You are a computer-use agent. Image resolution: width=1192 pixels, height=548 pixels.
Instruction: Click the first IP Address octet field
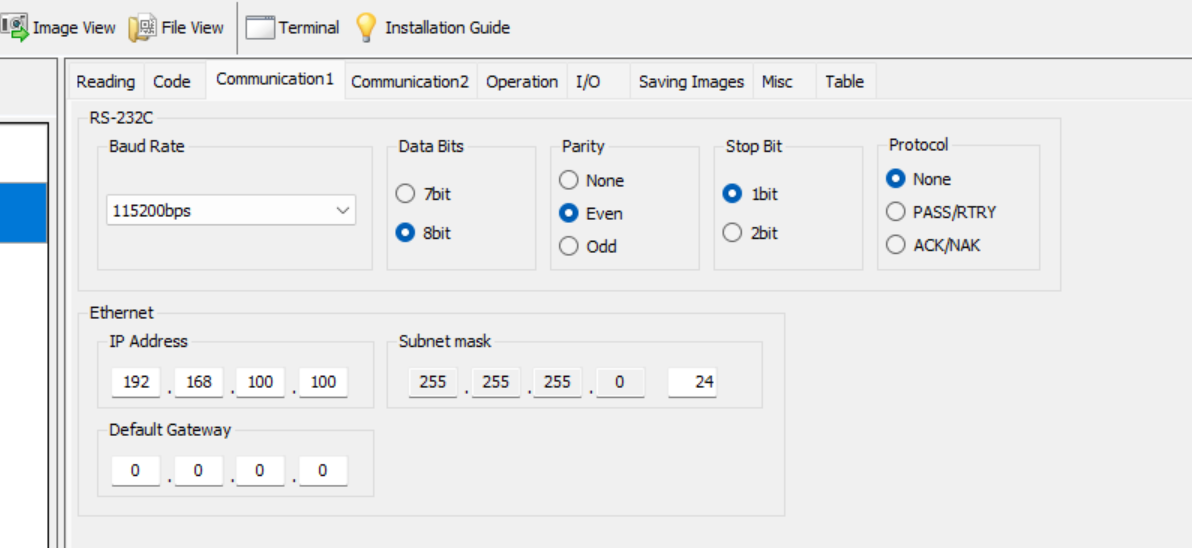pyautogui.click(x=136, y=382)
